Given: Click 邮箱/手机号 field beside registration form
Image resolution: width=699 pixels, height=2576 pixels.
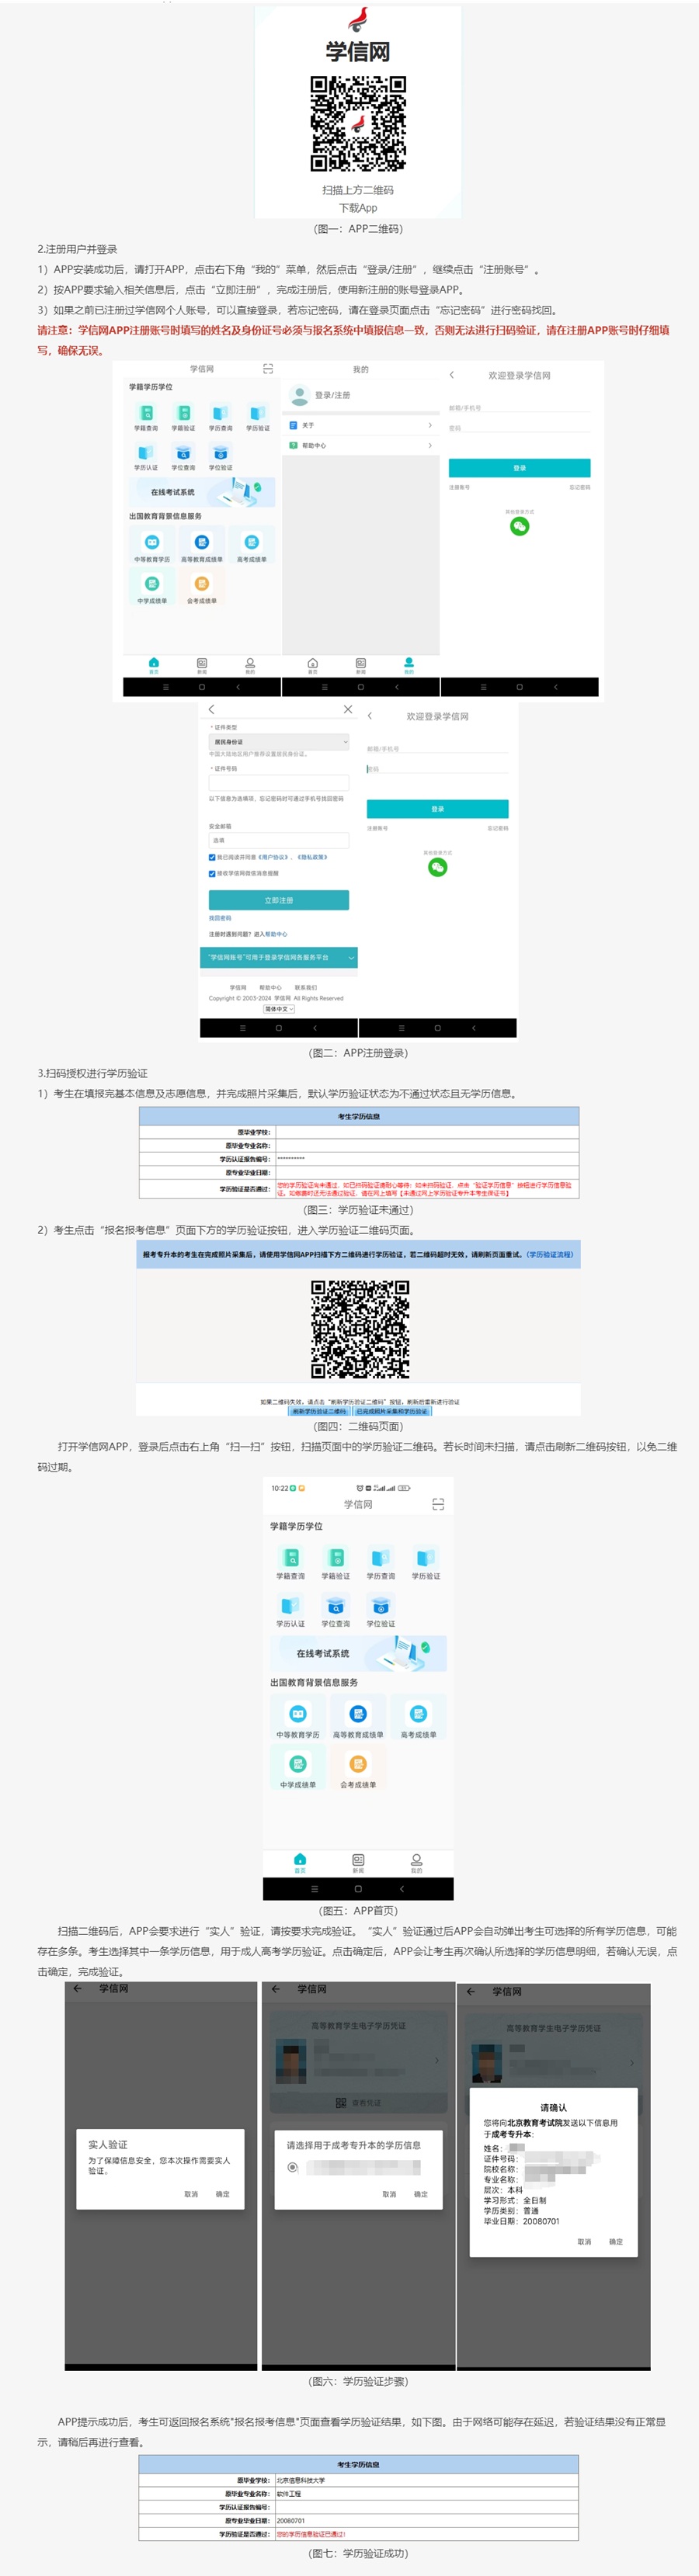Looking at the screenshot, I should tap(437, 749).
